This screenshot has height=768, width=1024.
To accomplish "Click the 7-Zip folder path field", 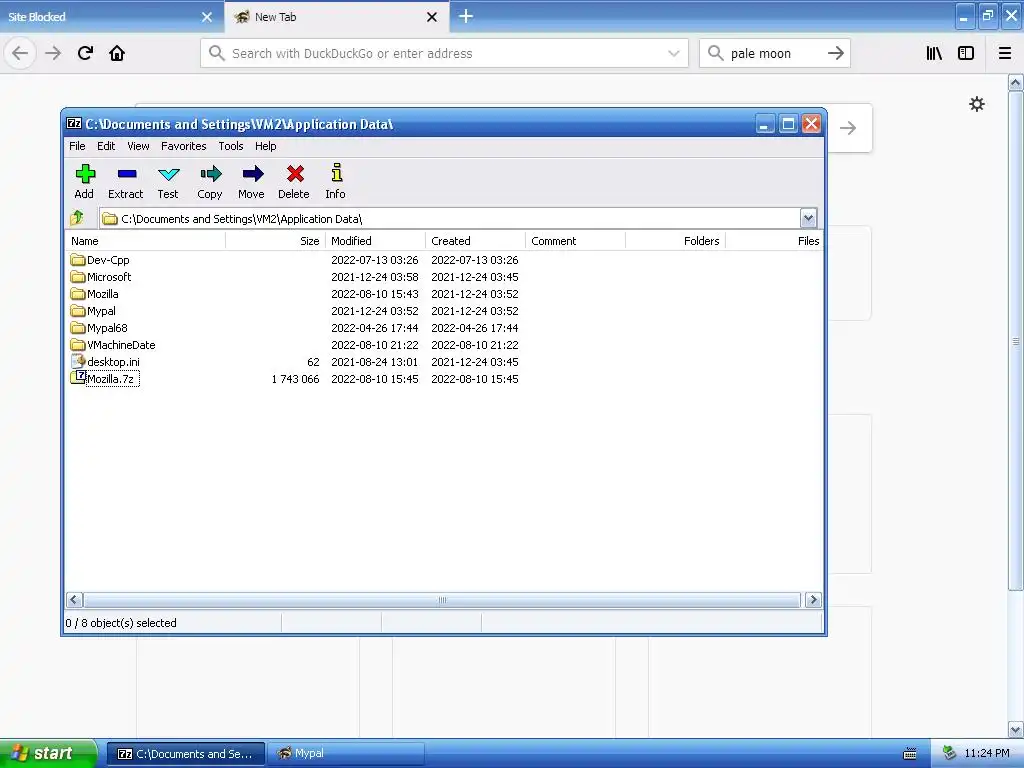I will 449,218.
